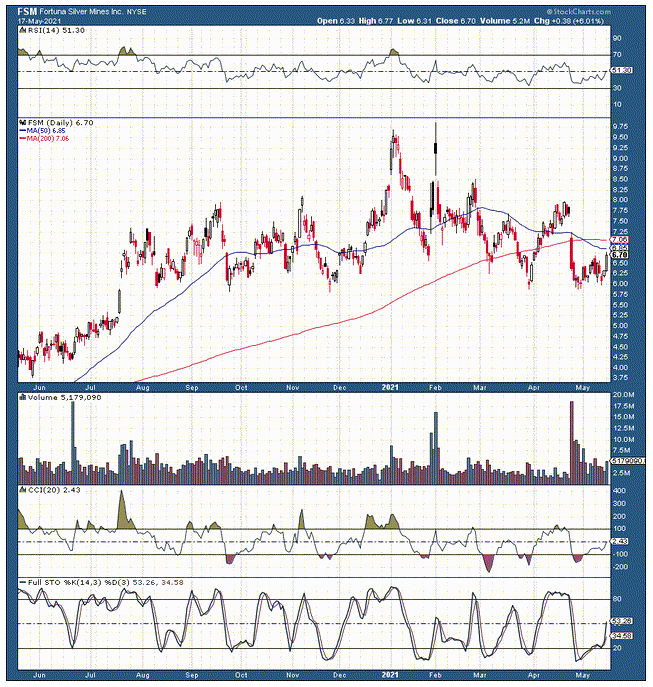Click the 80 label on stochastic axis
This screenshot has height=687, width=653.
[x=618, y=599]
